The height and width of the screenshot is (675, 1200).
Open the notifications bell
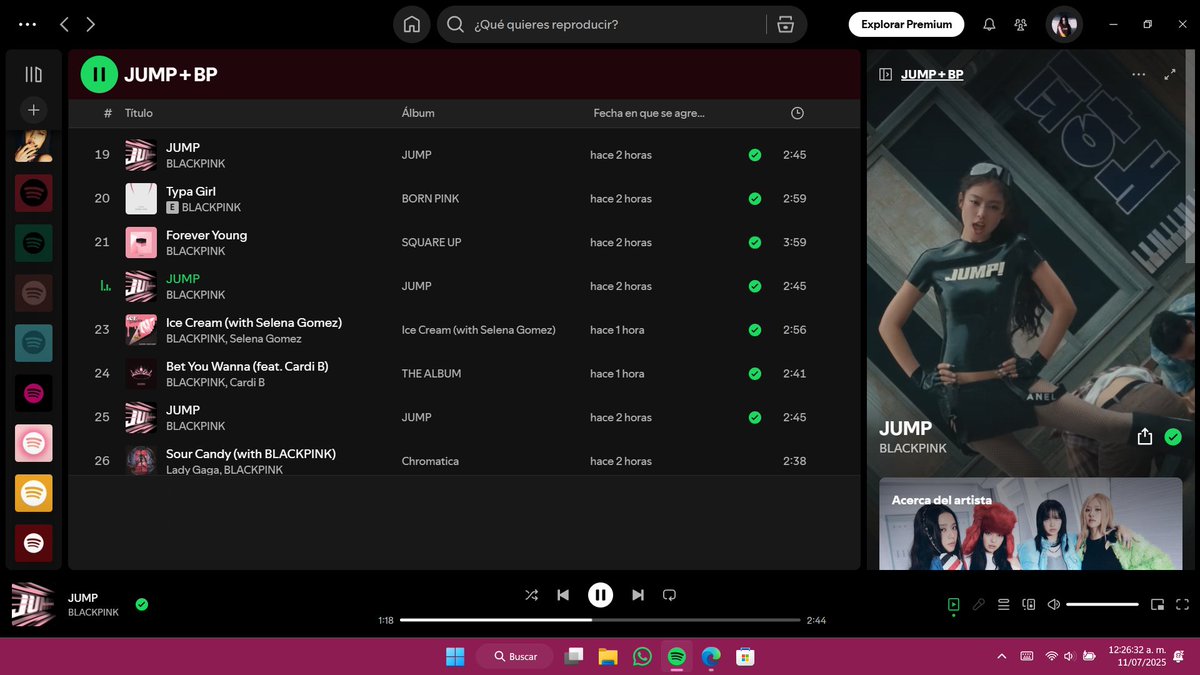click(989, 25)
